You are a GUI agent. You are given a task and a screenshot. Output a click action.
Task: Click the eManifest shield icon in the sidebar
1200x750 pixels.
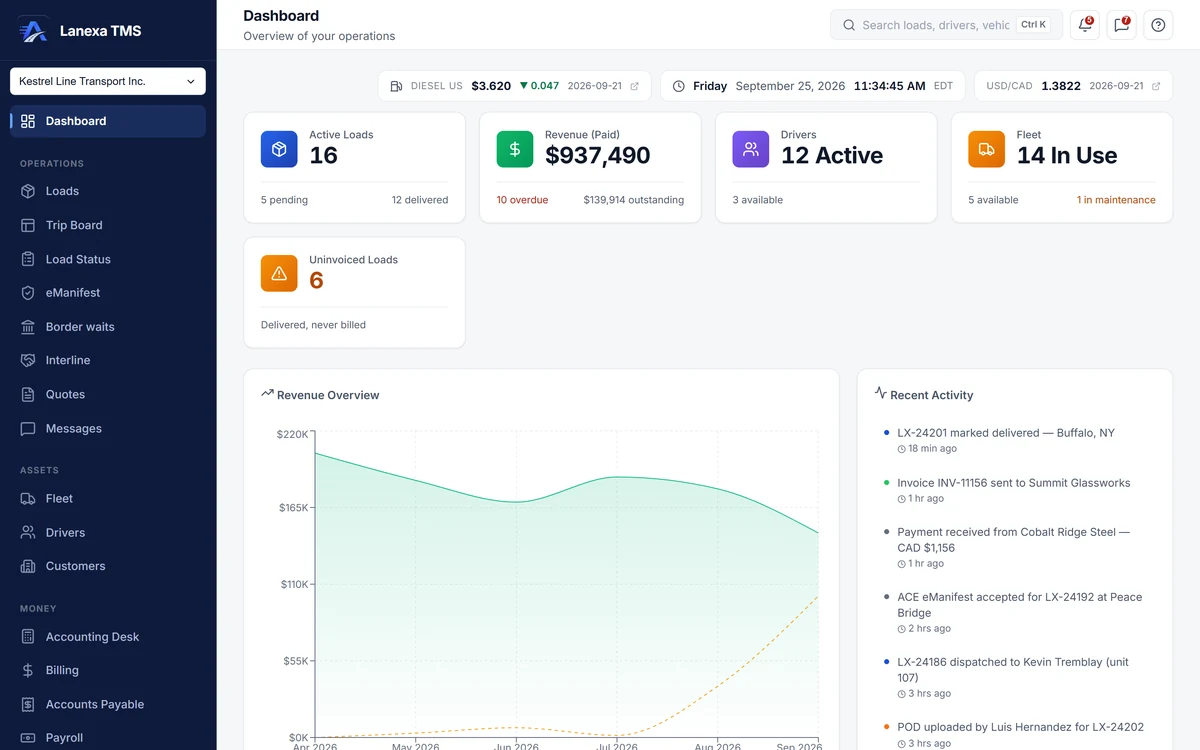click(28, 293)
